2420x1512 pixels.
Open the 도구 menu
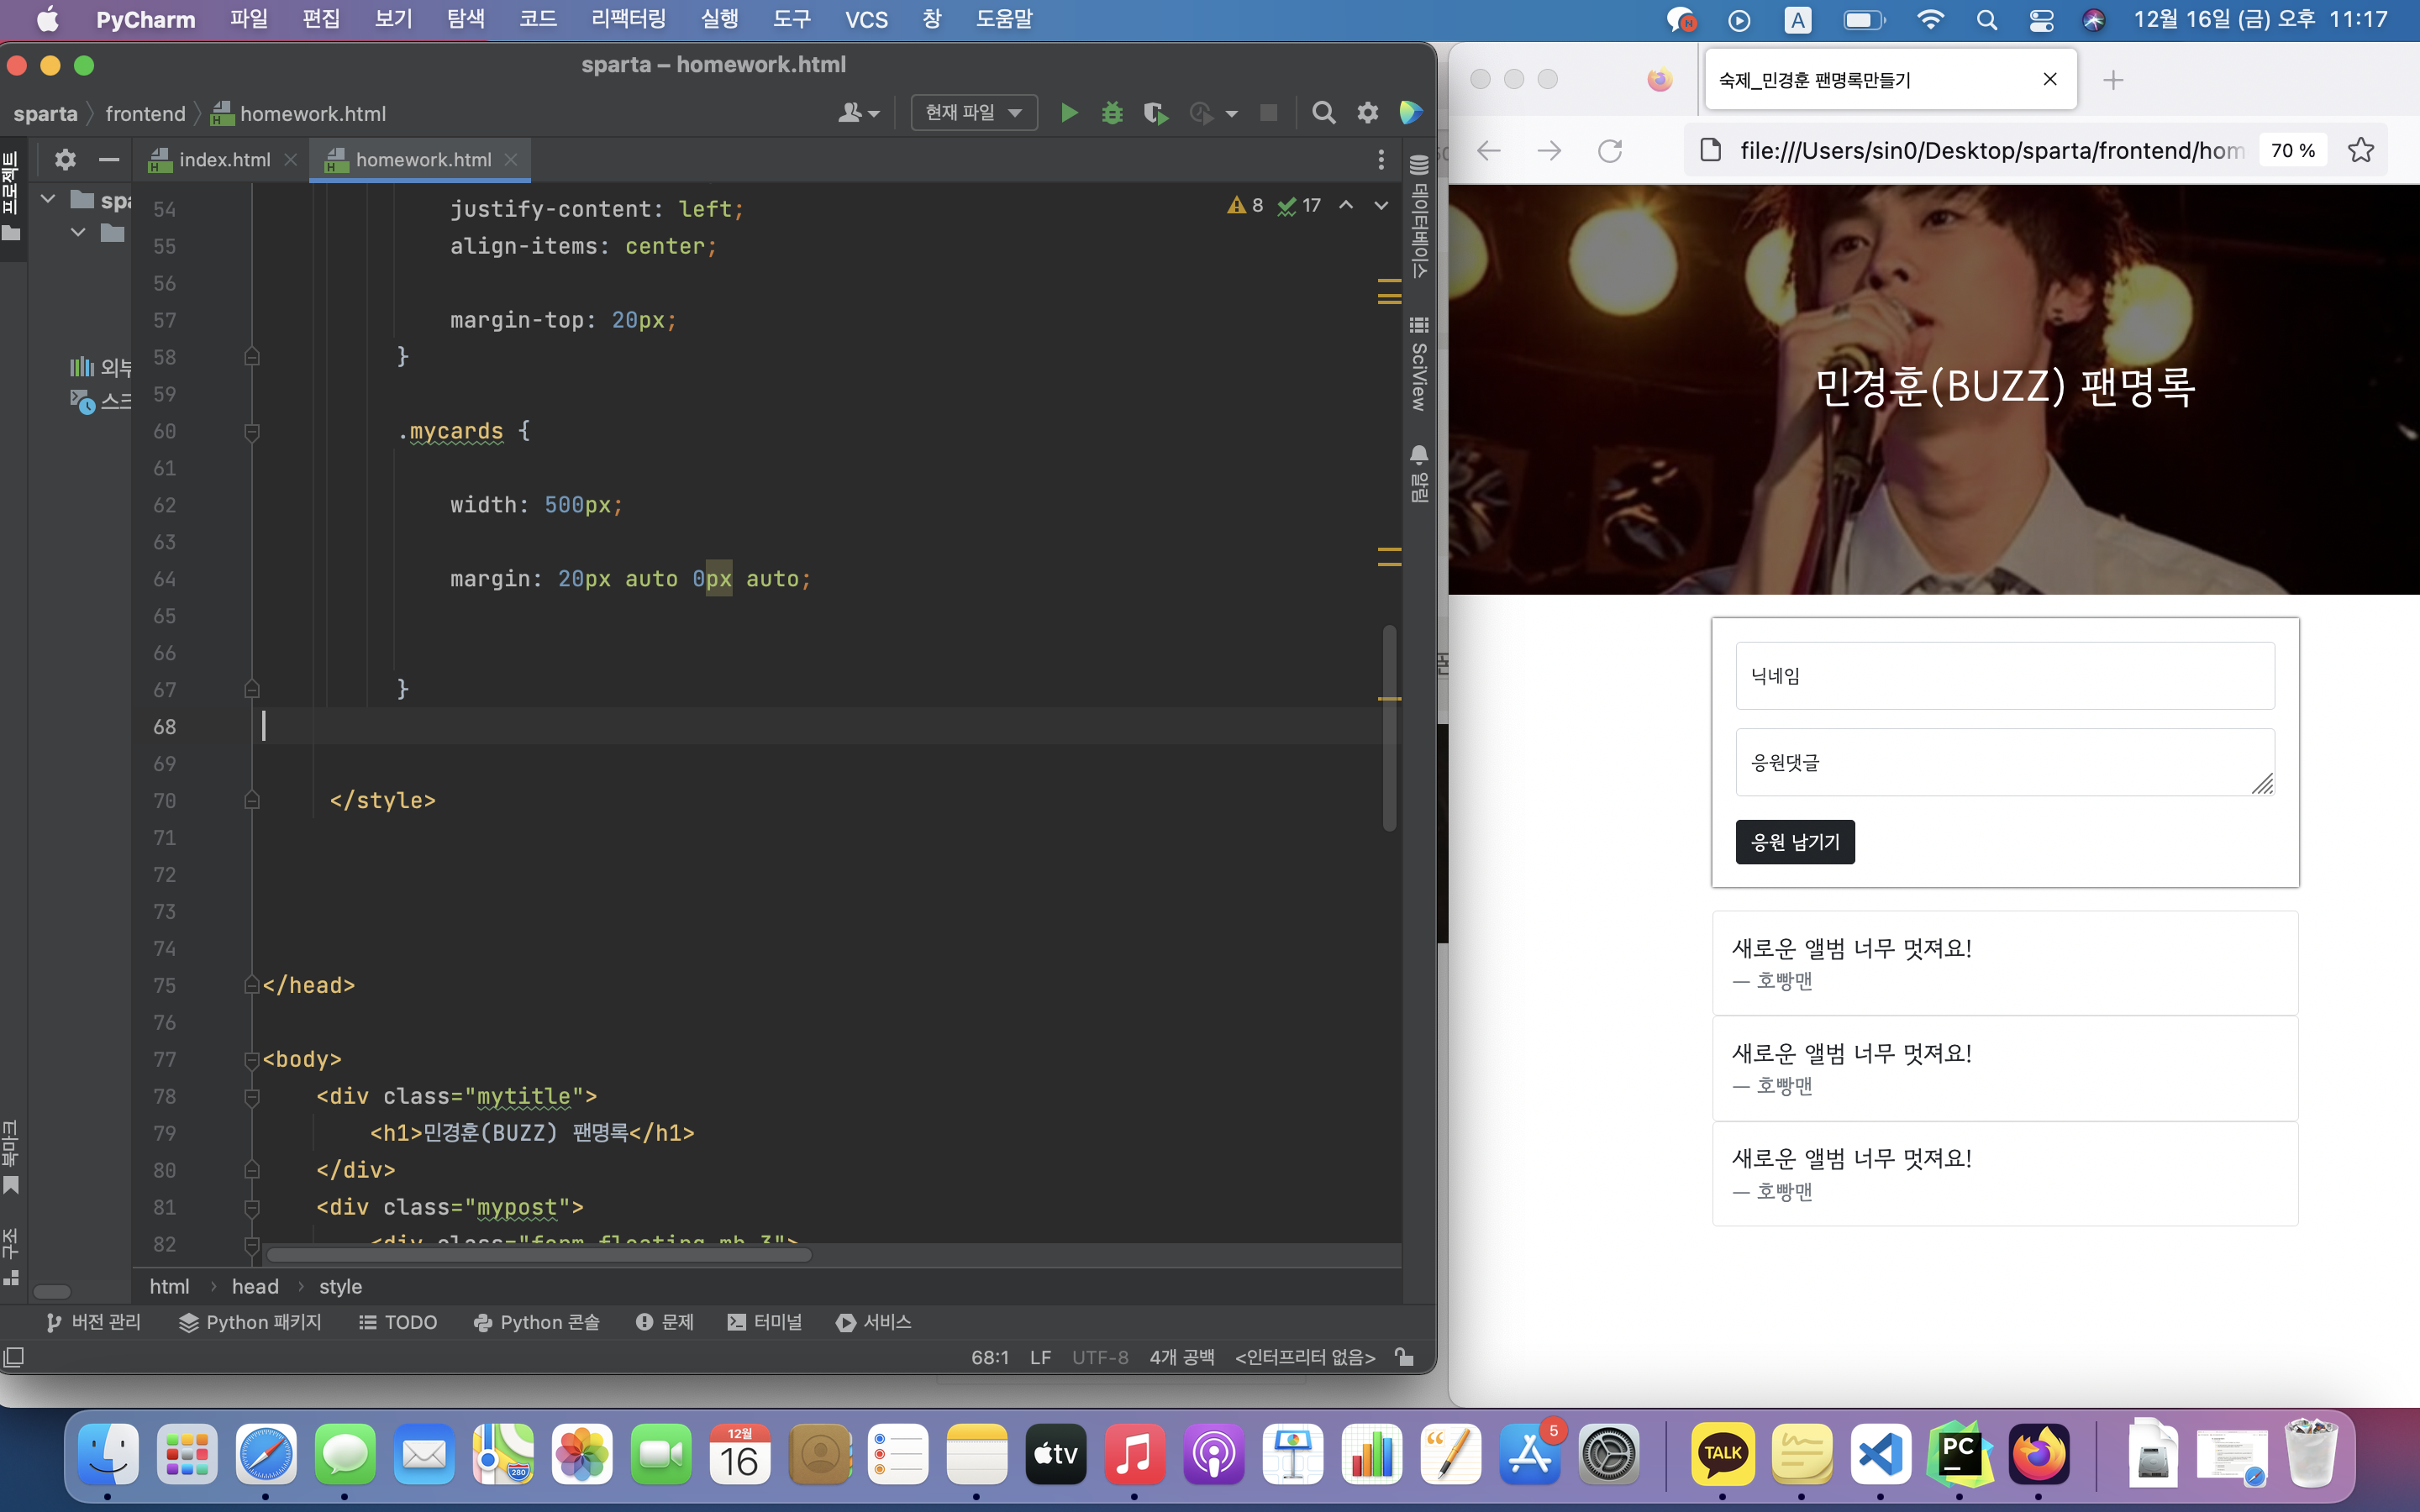[x=791, y=19]
